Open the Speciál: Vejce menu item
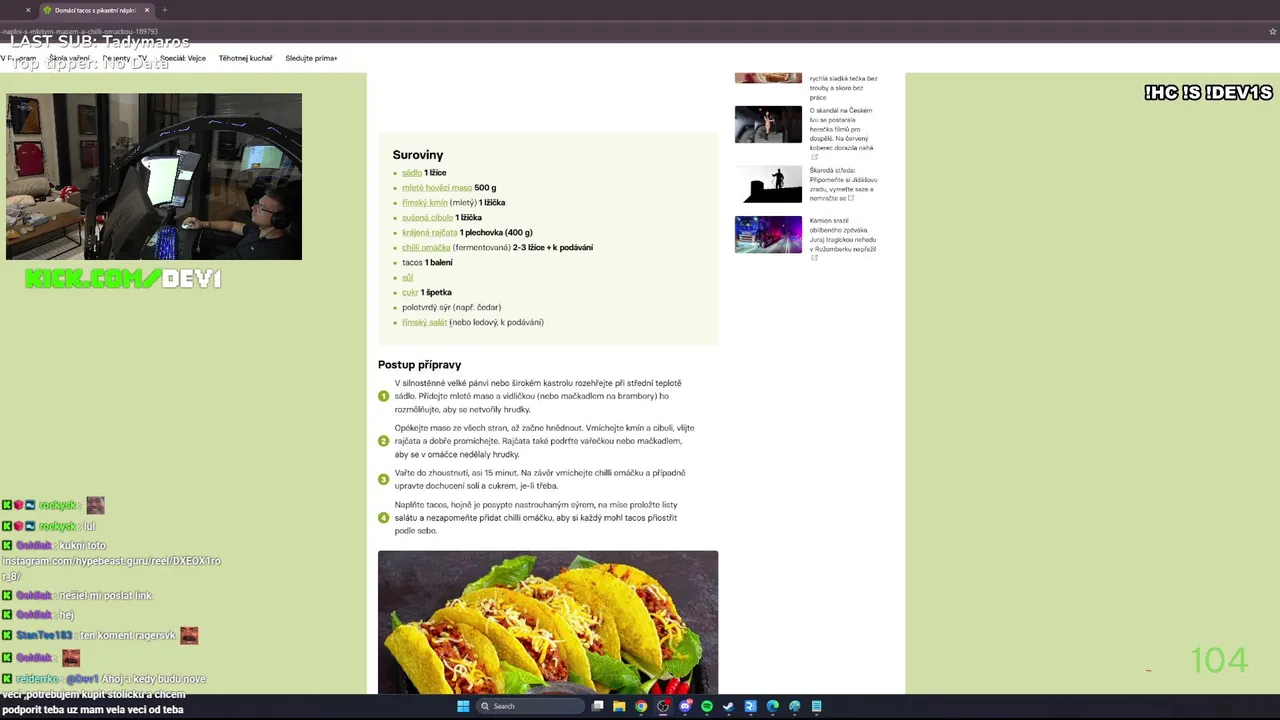Screen dimensions: 1280x720 click(x=183, y=58)
